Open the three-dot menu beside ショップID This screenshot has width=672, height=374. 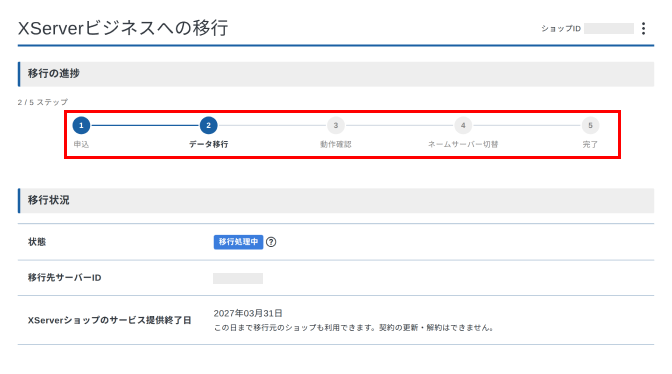point(643,29)
